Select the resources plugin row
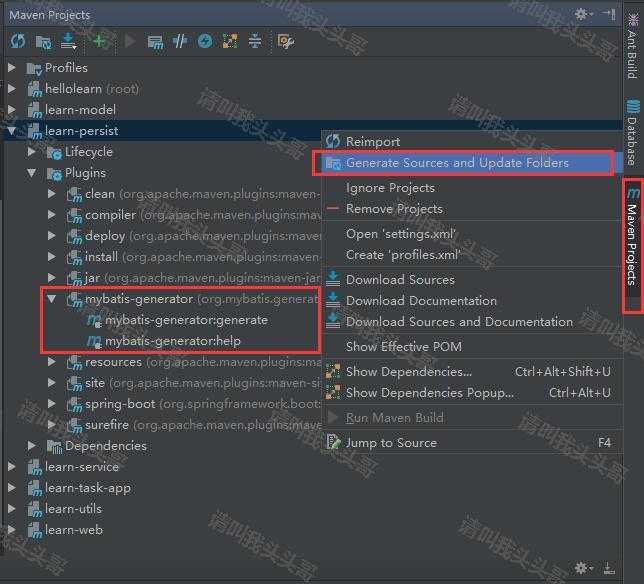 point(194,362)
